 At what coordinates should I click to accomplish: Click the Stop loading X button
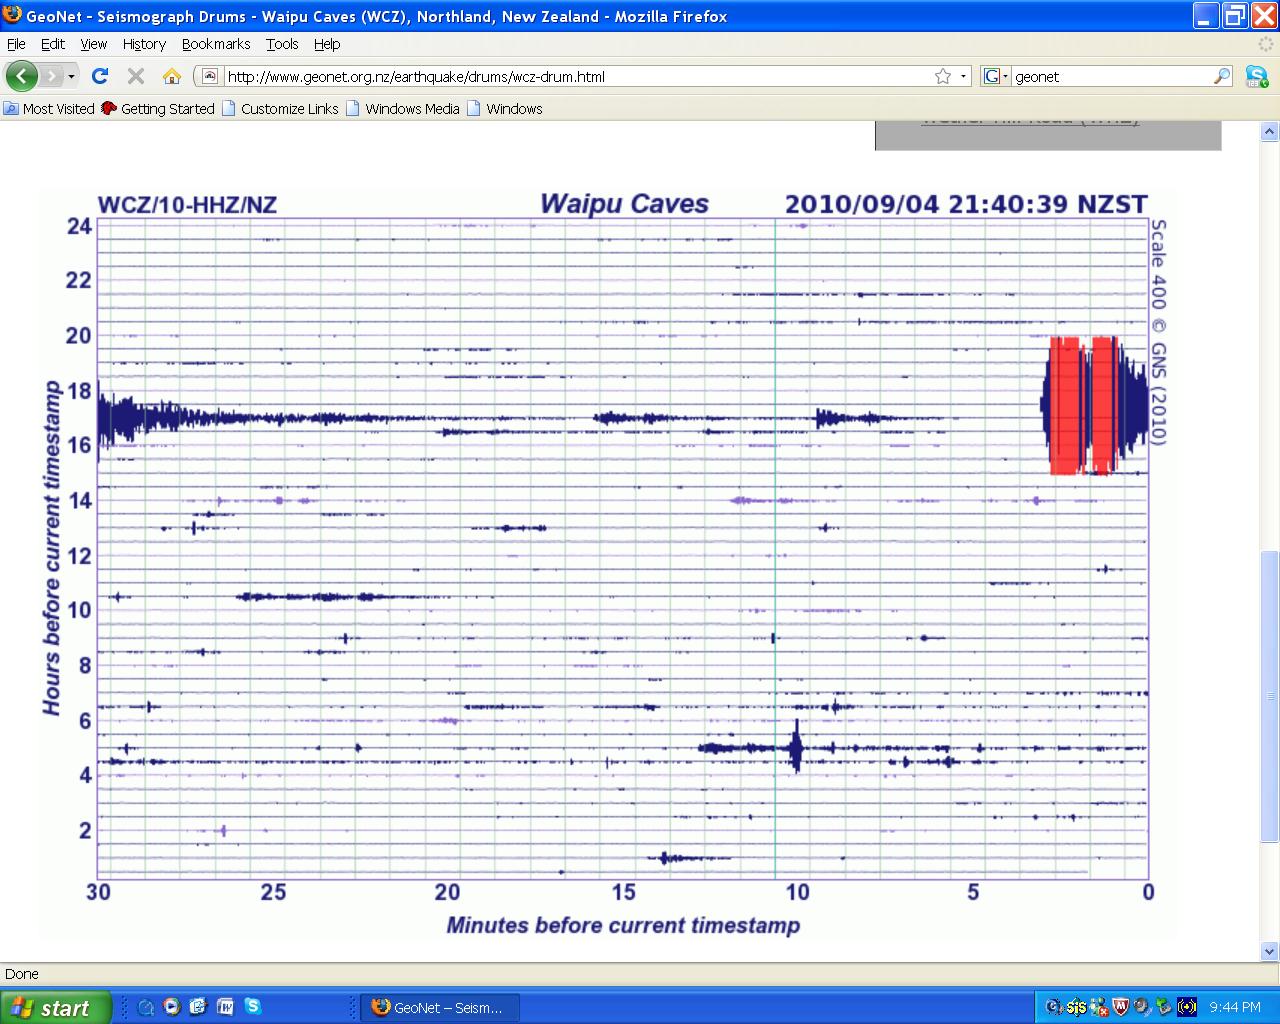coord(136,76)
